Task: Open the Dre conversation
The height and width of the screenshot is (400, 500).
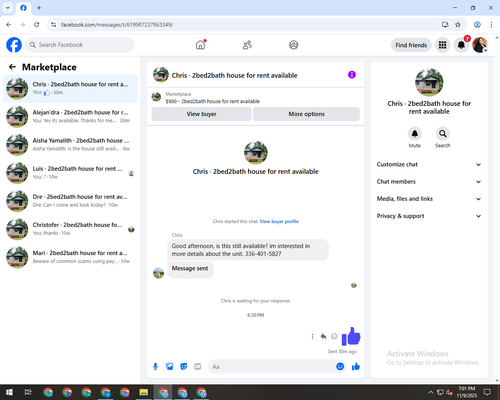Action: [x=70, y=201]
